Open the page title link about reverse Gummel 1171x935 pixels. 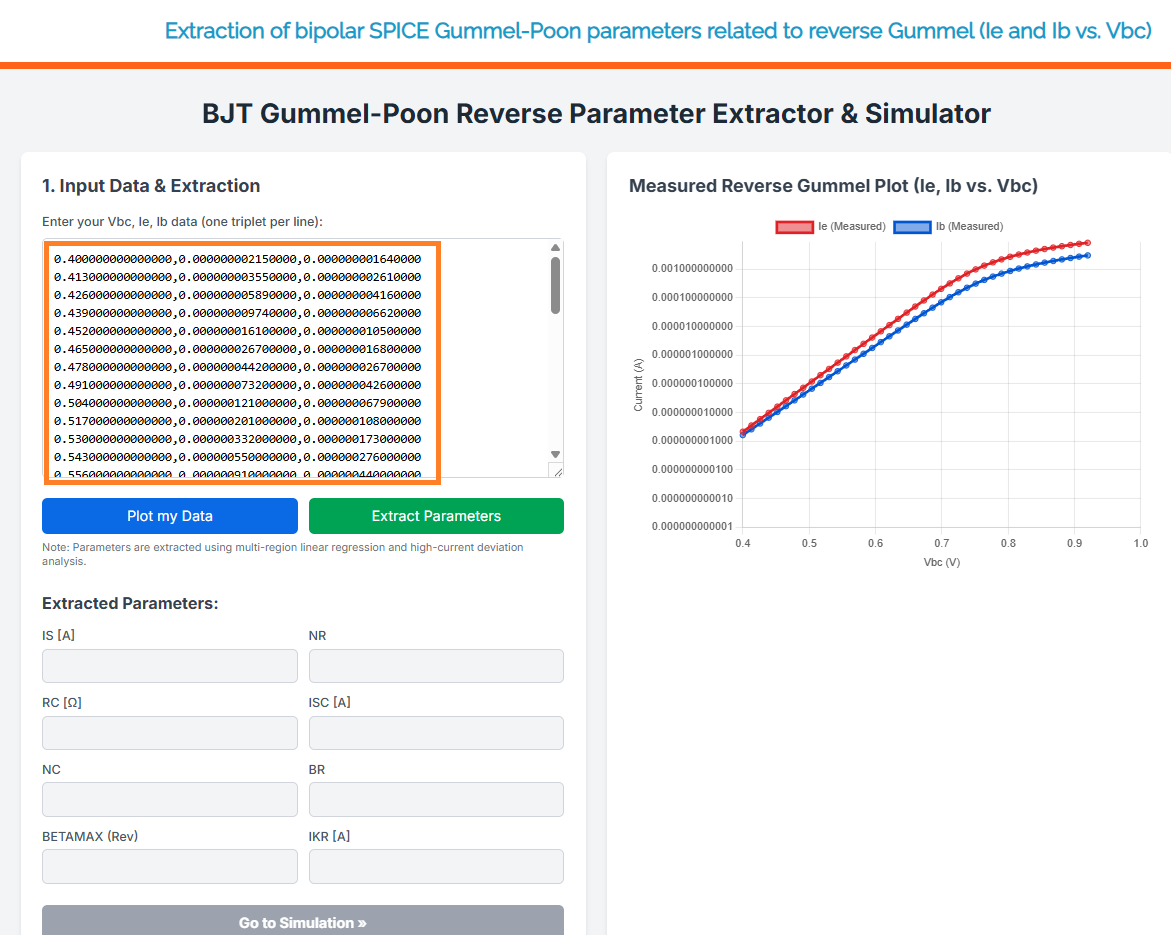[658, 31]
